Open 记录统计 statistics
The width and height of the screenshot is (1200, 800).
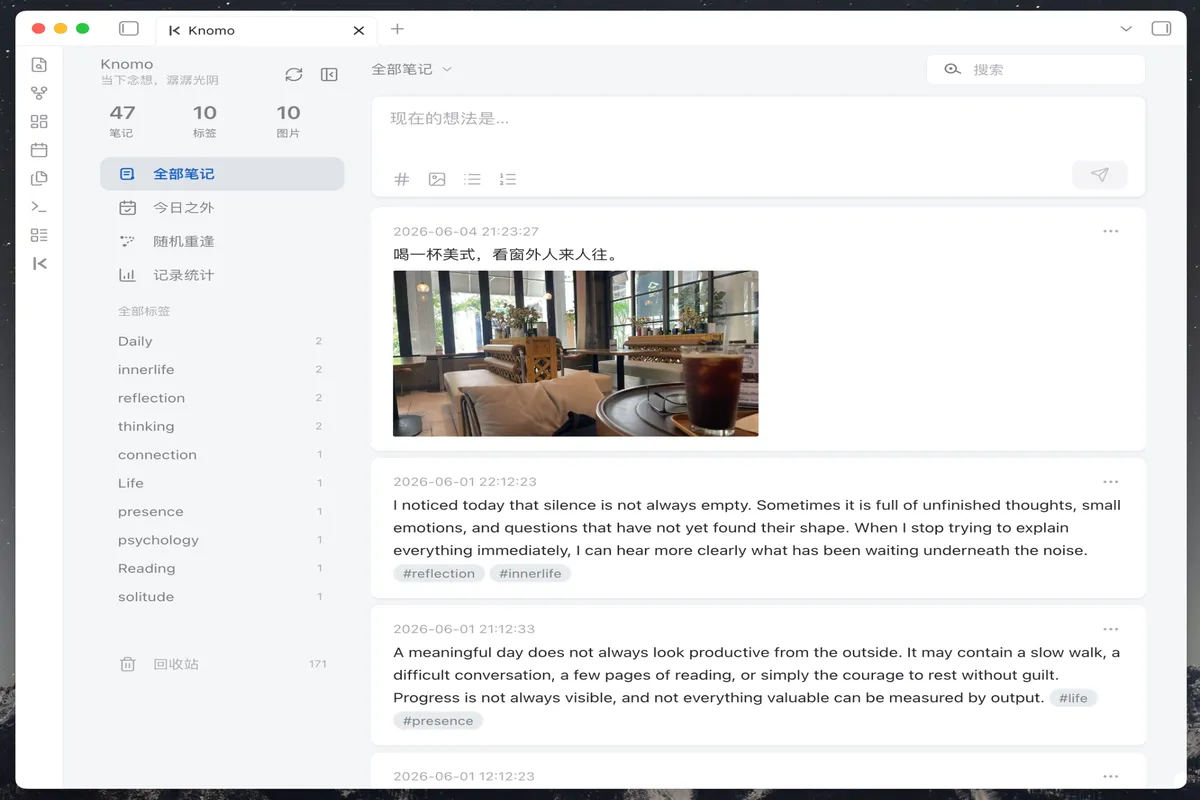(x=222, y=275)
